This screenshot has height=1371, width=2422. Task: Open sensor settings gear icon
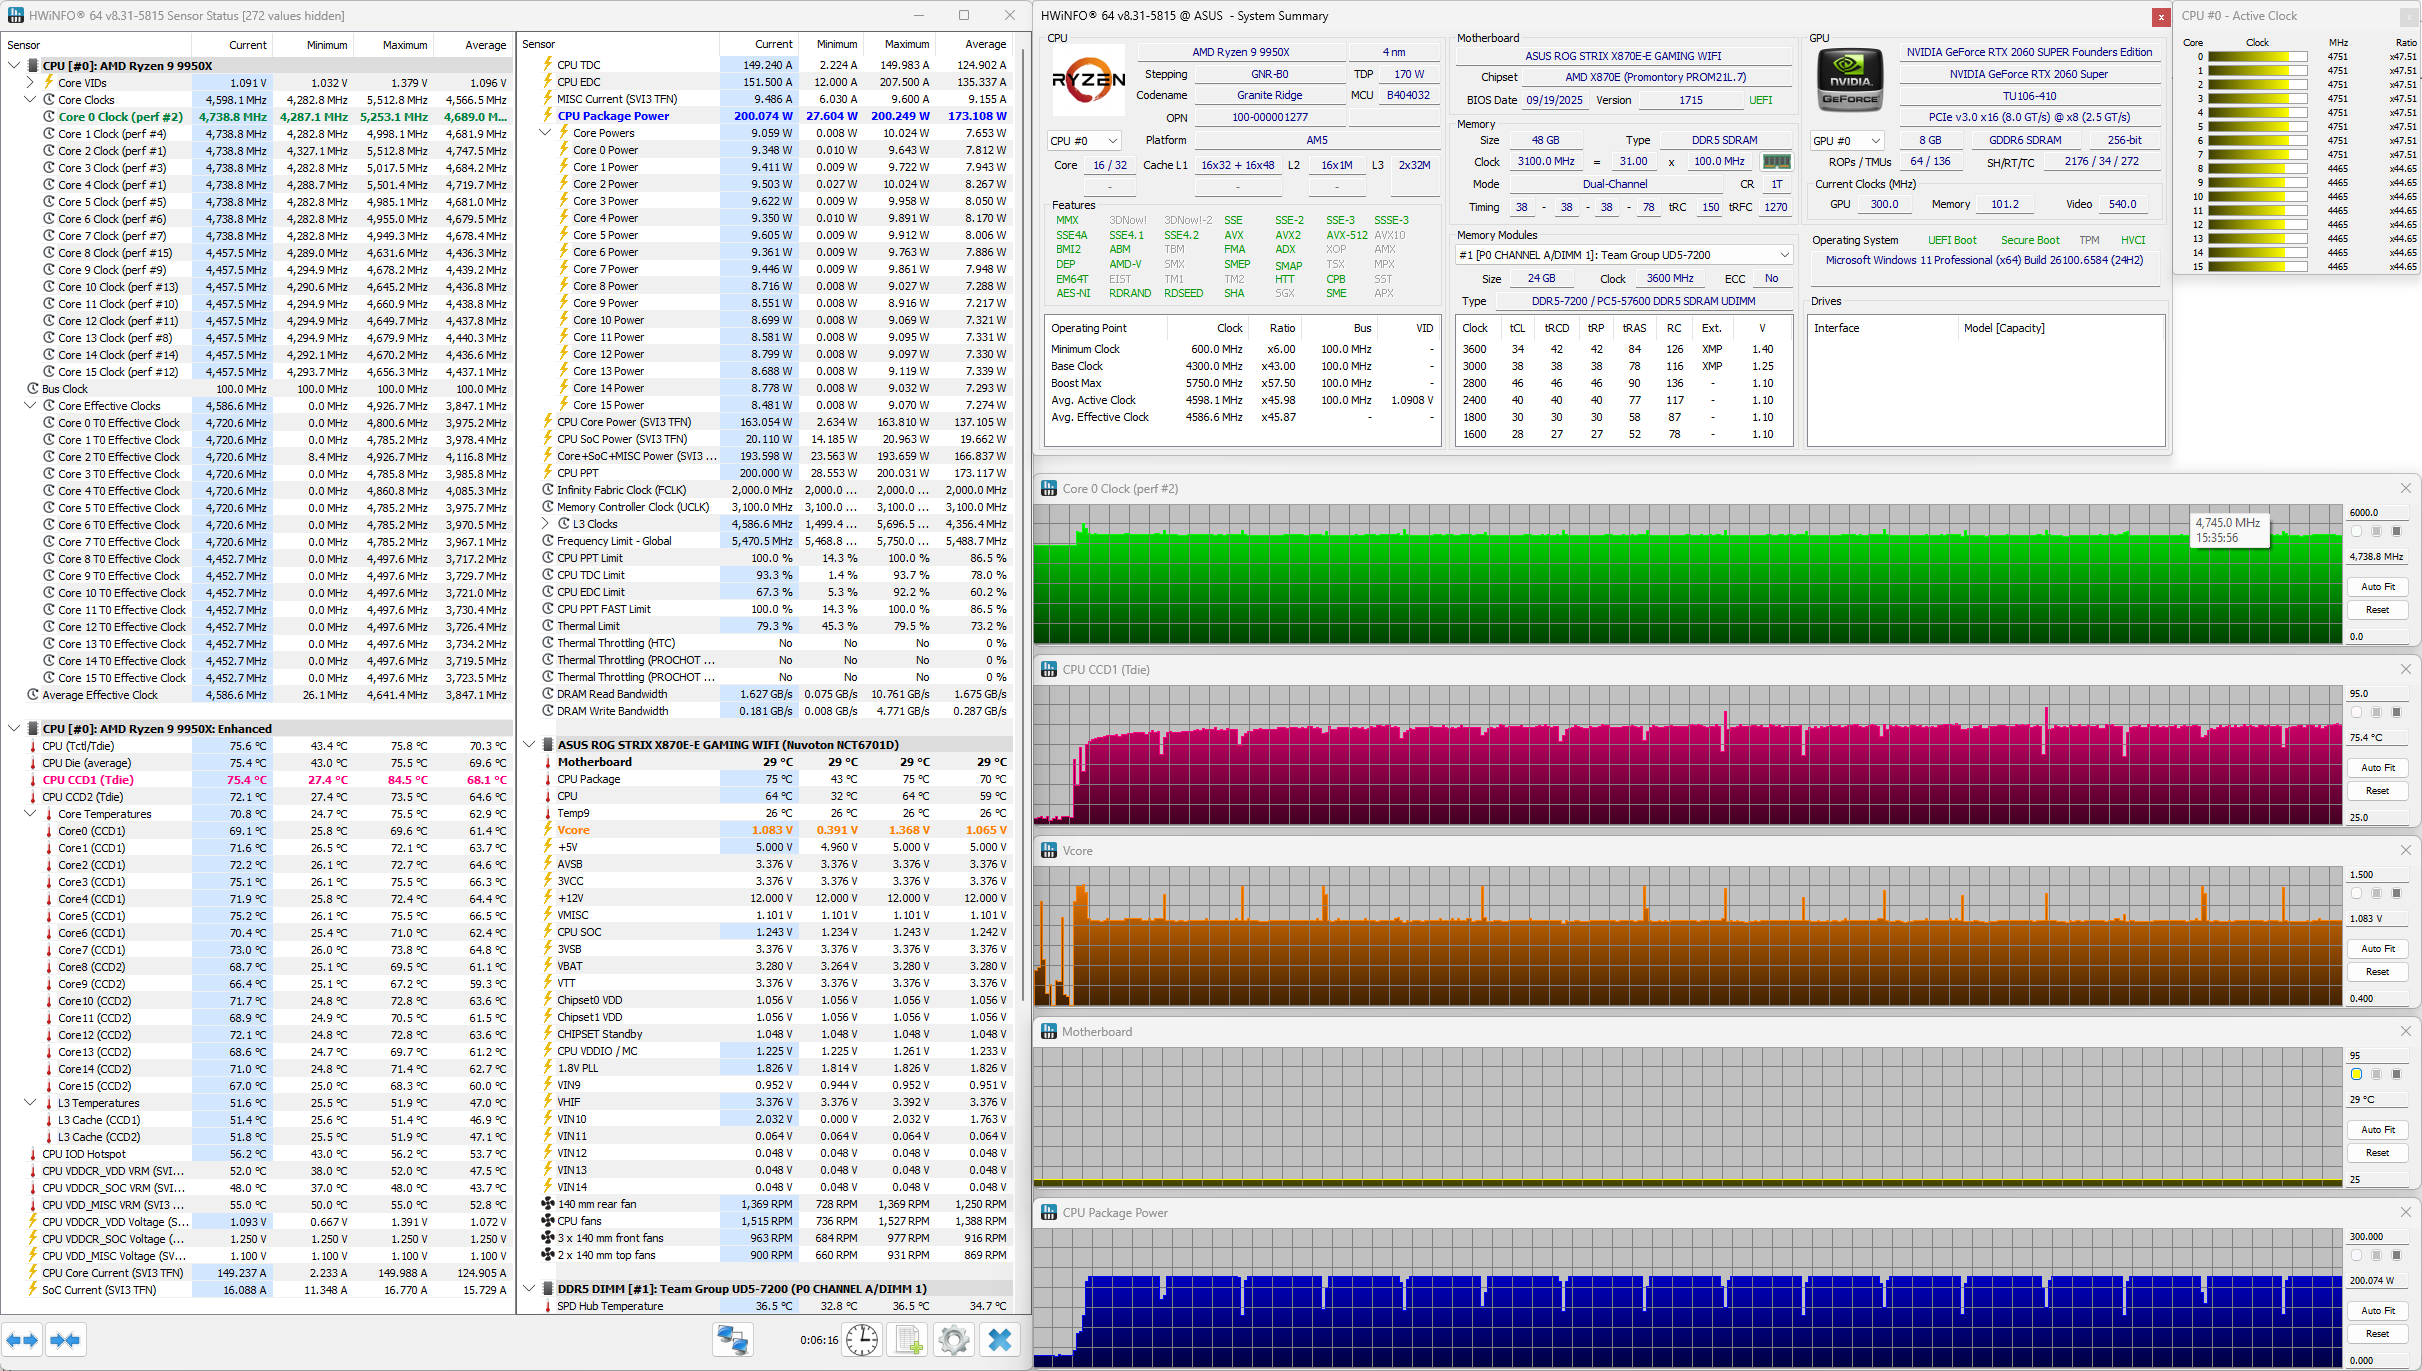954,1340
